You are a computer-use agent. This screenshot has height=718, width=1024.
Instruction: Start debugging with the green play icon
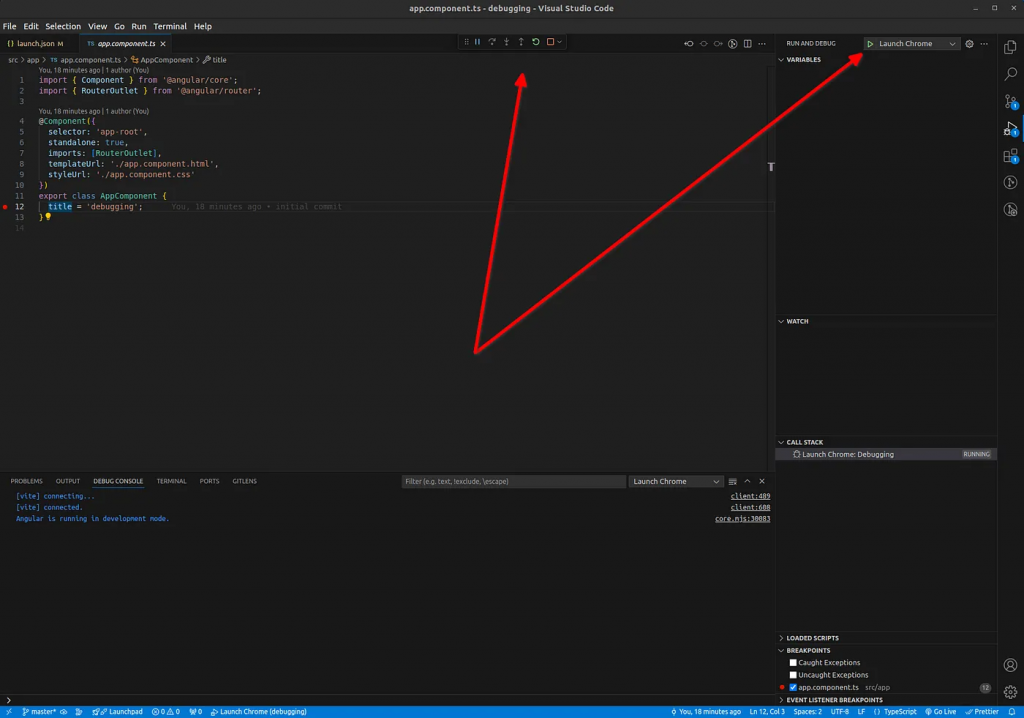pyautogui.click(x=870, y=44)
